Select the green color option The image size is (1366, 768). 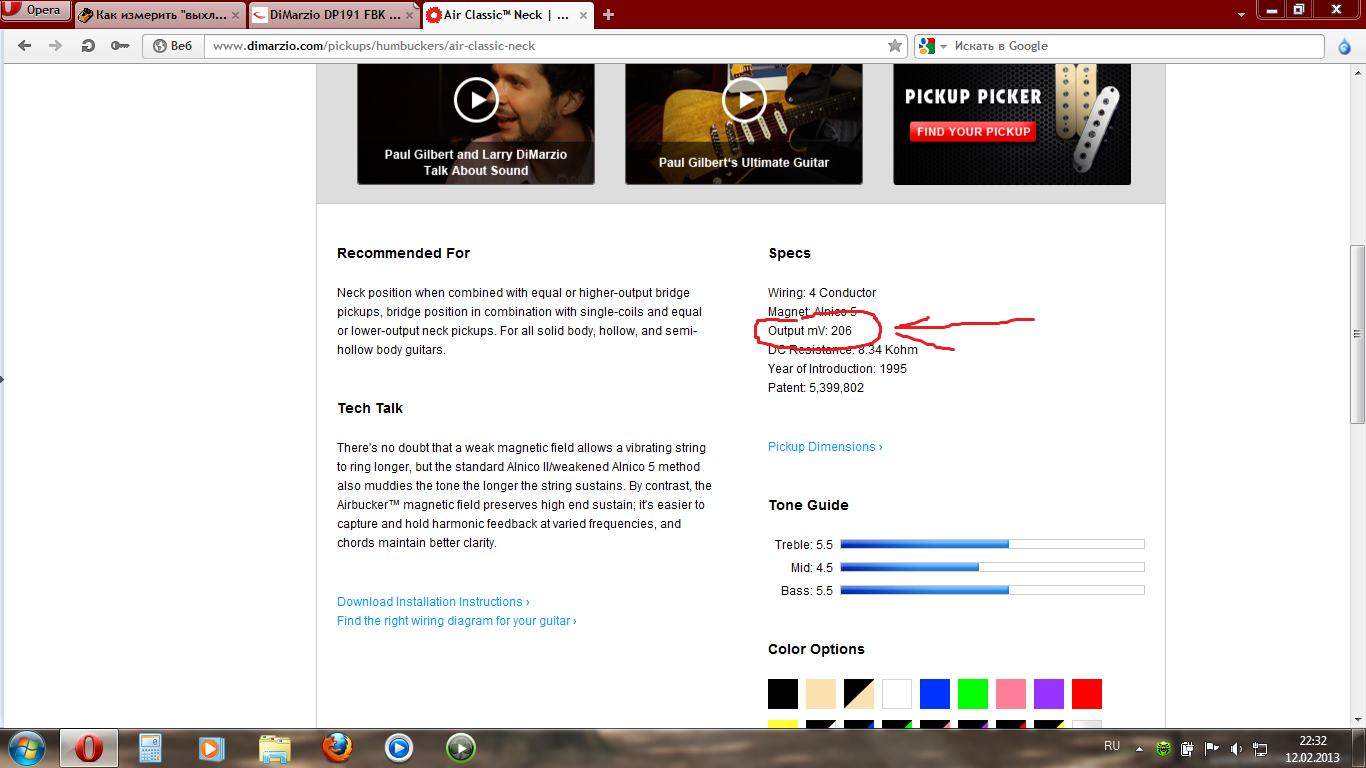tap(973, 694)
